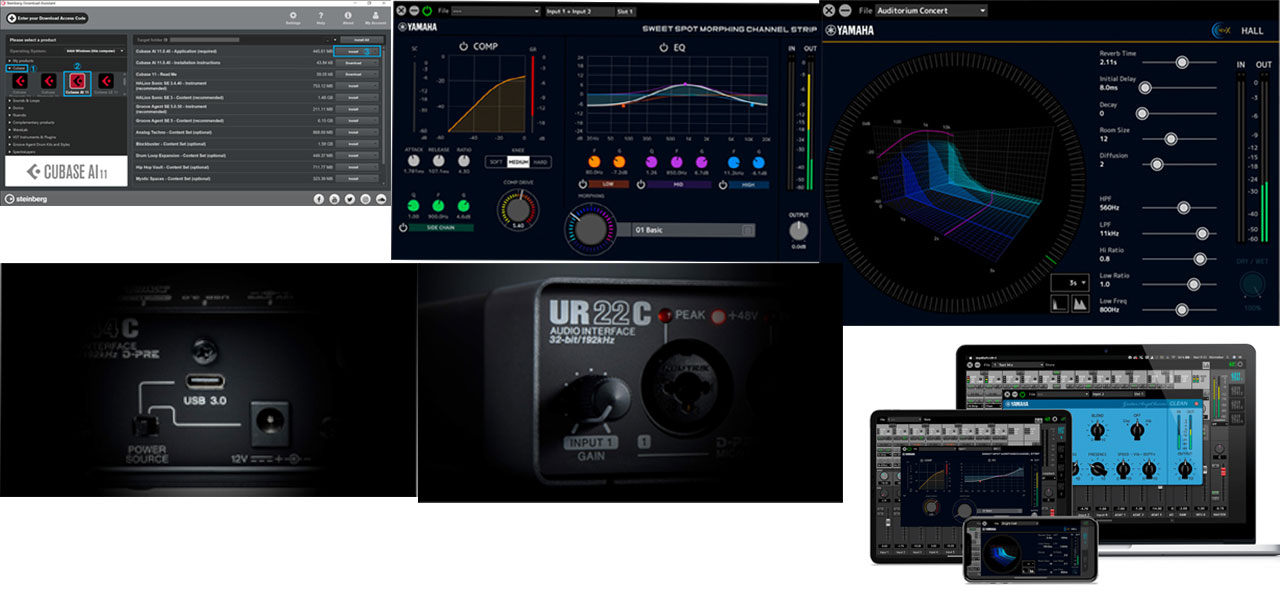Open Steinberg's YouTube icon
The image size is (1280, 606).
pyautogui.click(x=334, y=199)
